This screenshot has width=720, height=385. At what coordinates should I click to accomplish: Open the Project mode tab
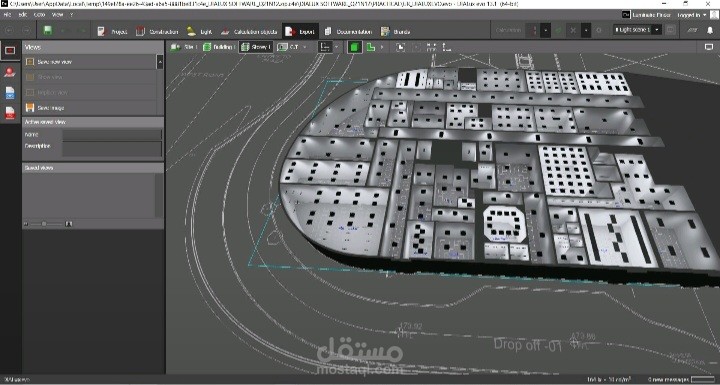point(112,32)
